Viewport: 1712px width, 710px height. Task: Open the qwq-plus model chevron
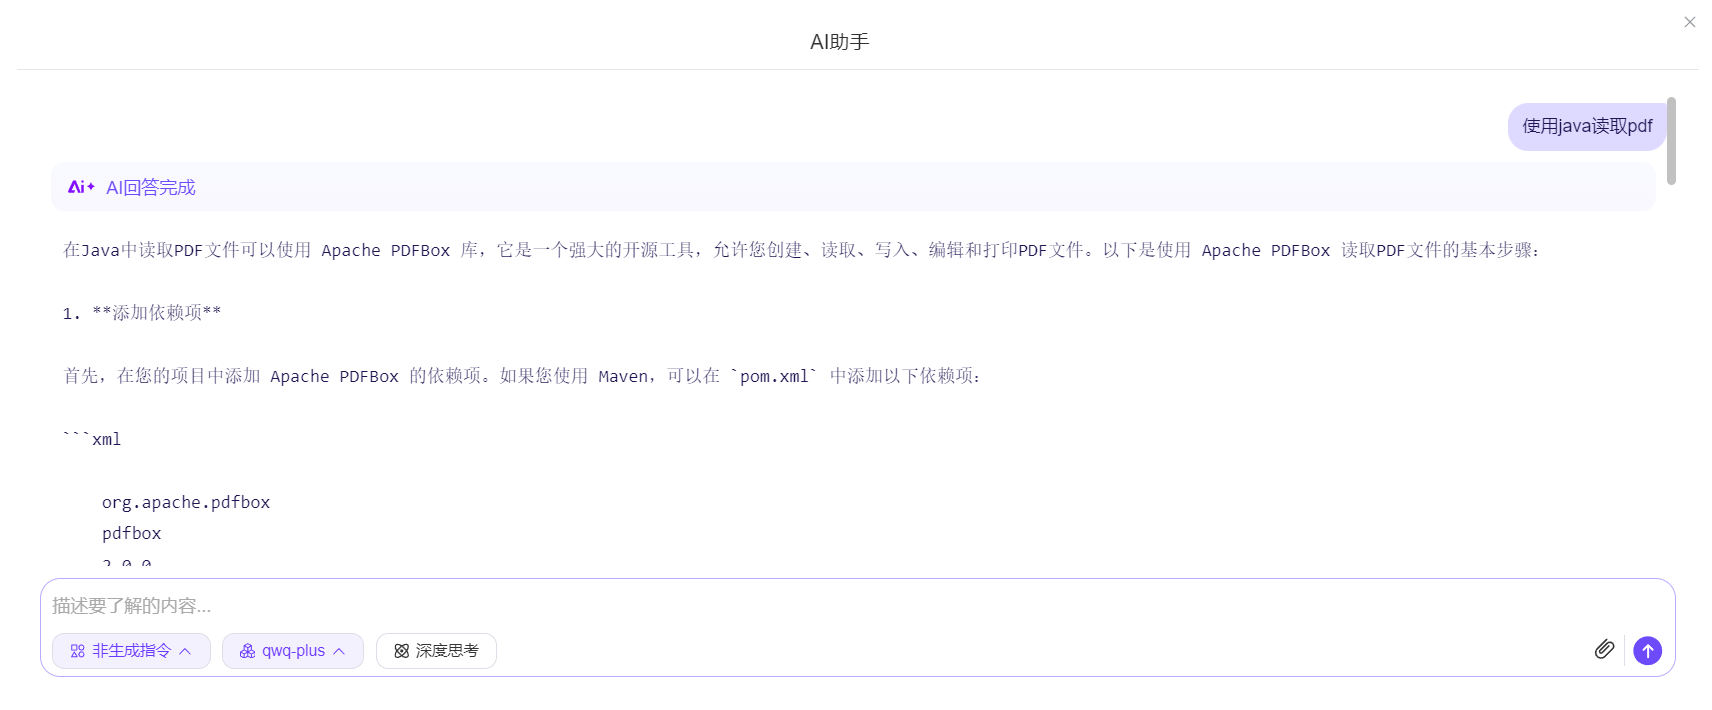339,651
